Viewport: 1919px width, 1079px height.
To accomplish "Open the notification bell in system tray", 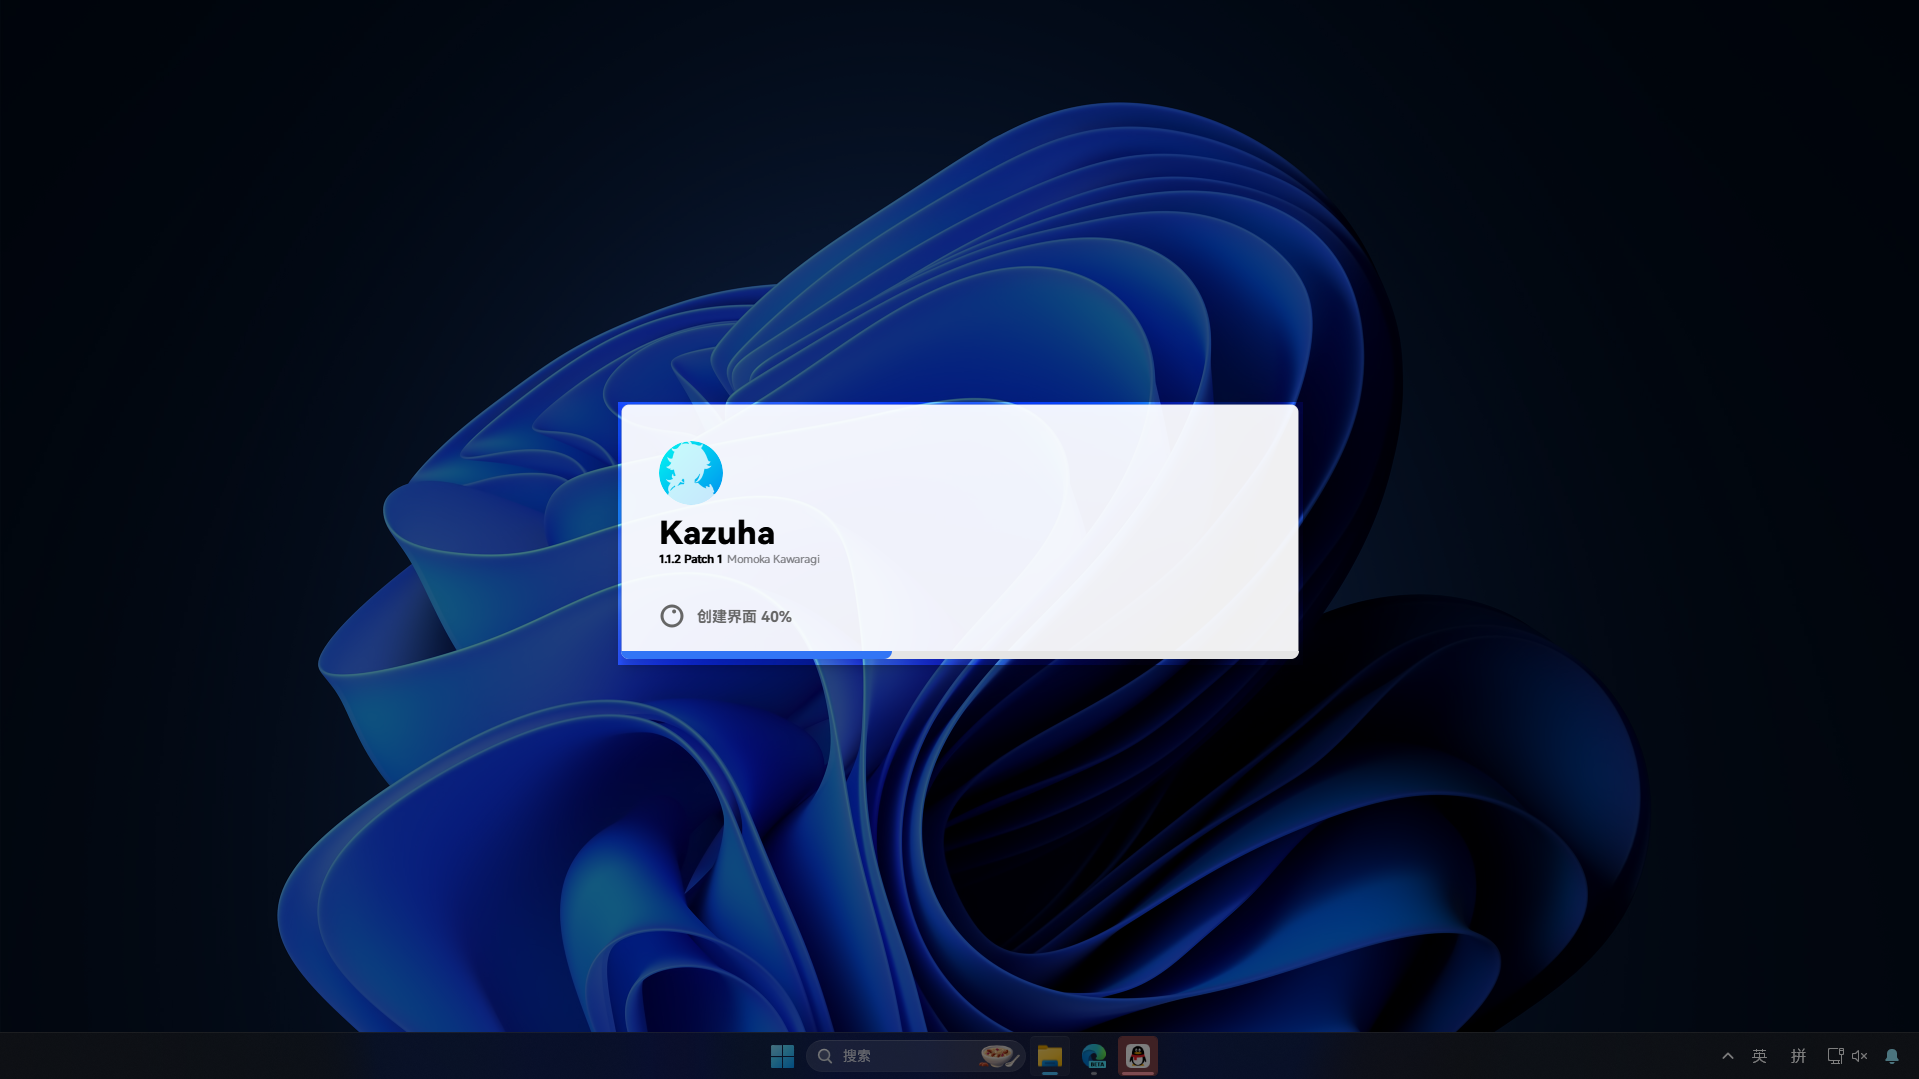I will [x=1892, y=1056].
